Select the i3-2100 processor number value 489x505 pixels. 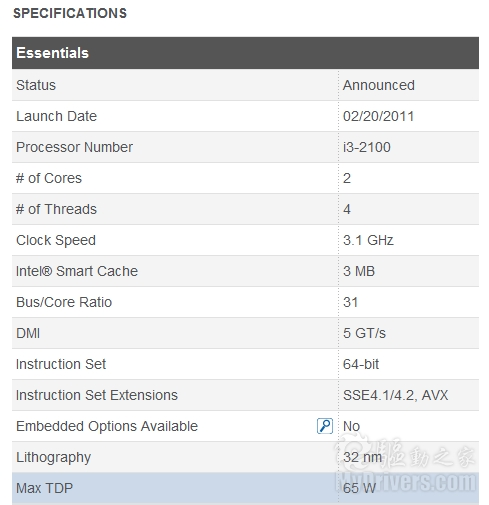(x=367, y=147)
